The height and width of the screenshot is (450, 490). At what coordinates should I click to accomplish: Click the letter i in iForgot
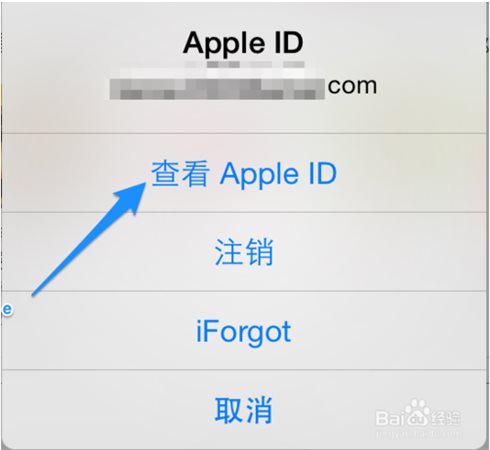199,331
